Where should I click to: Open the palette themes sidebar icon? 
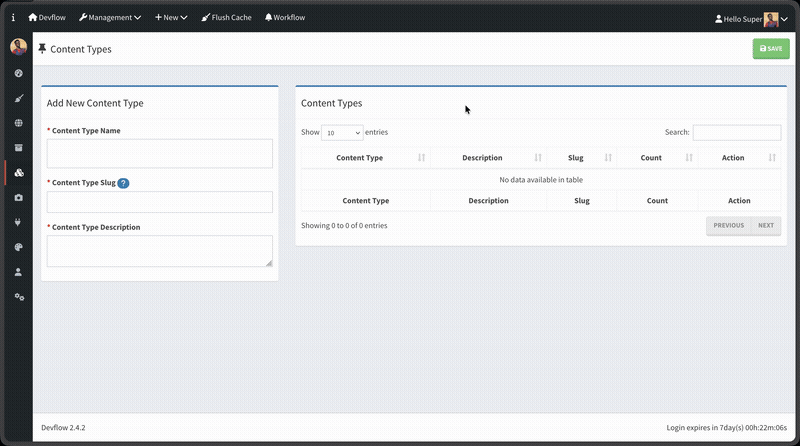coord(18,247)
